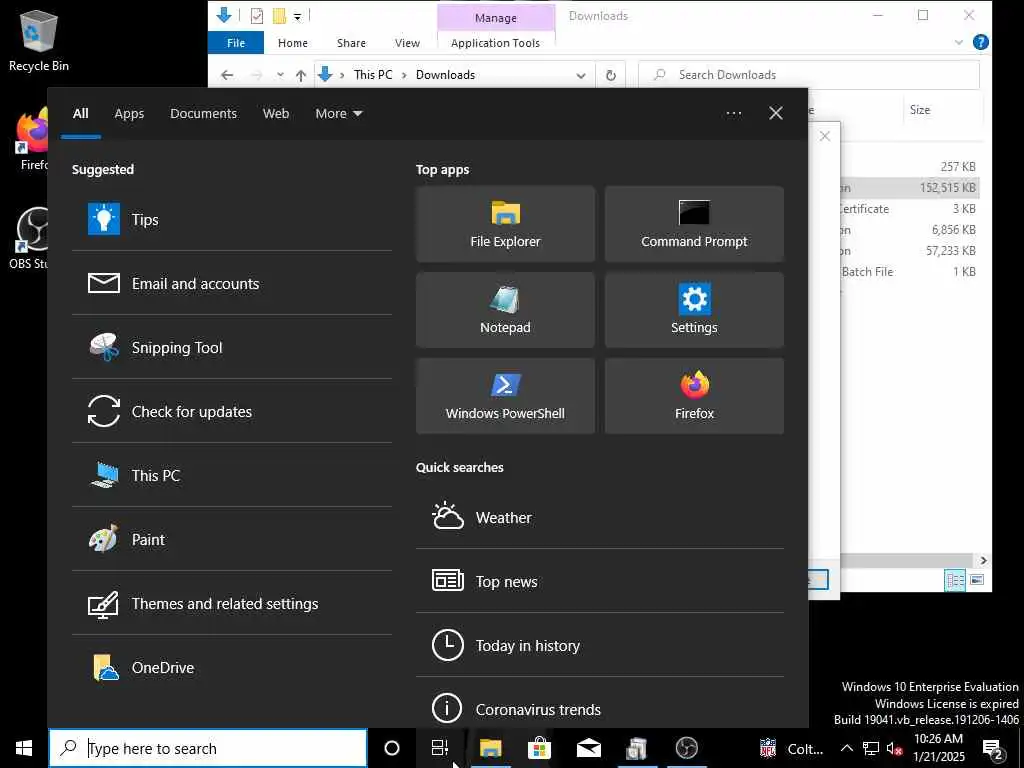Click the Search Downloads box
The width and height of the screenshot is (1024, 768).
(x=810, y=75)
